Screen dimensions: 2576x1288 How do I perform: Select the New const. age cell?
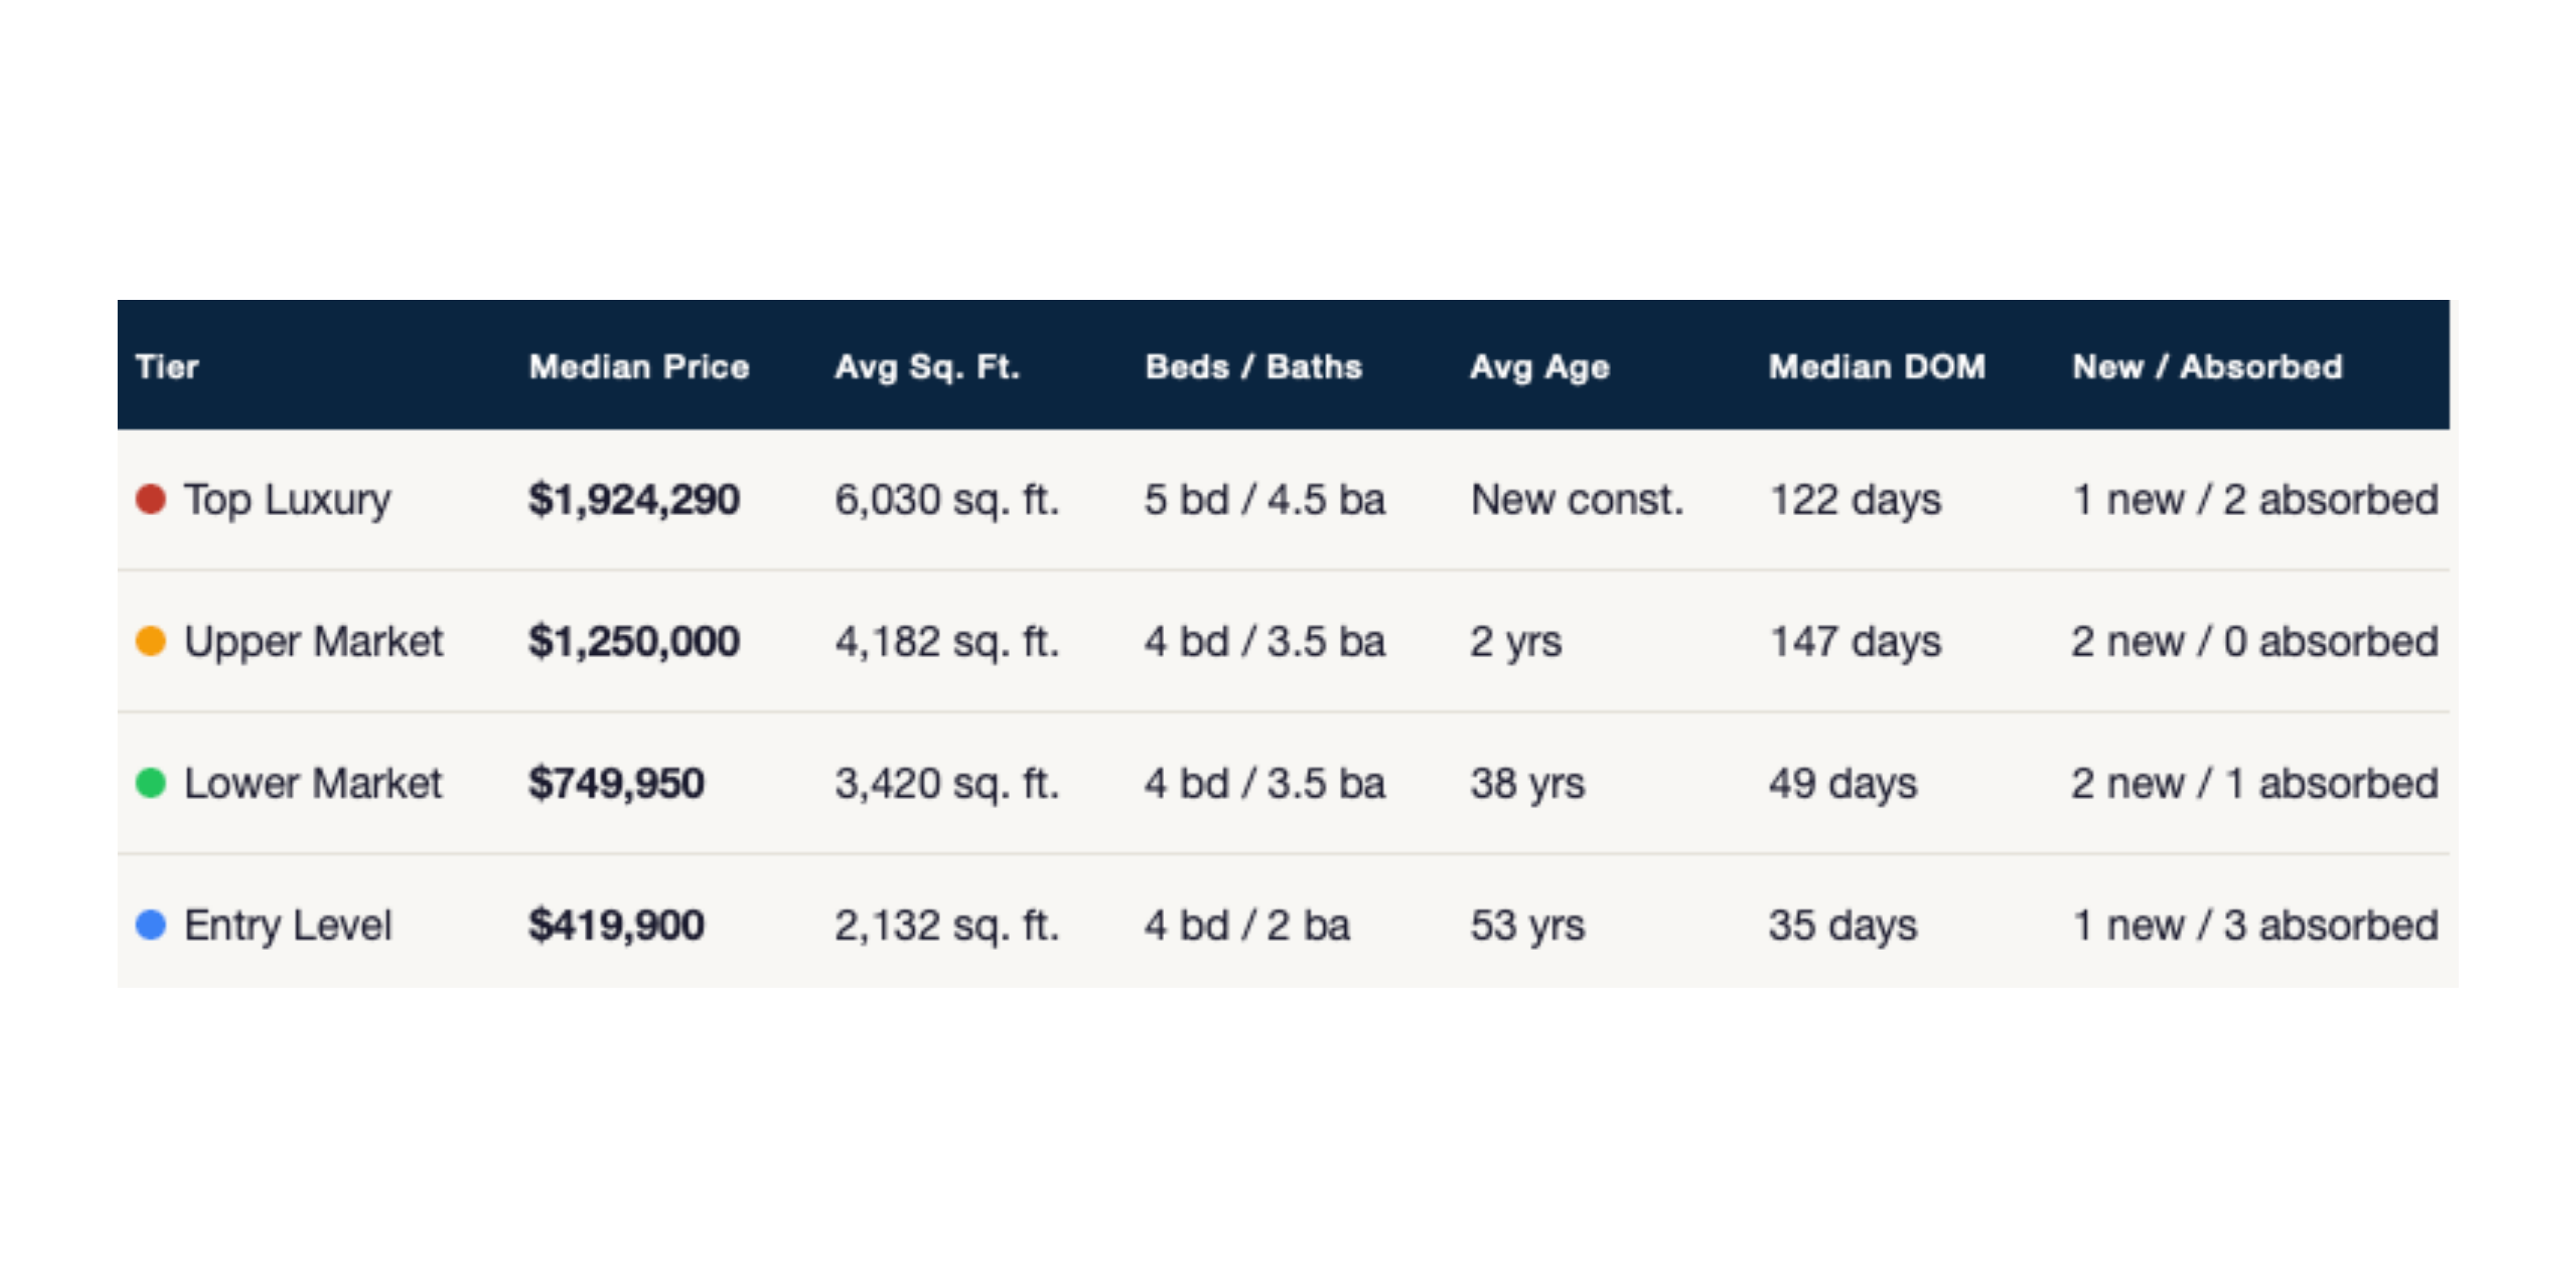click(1577, 499)
